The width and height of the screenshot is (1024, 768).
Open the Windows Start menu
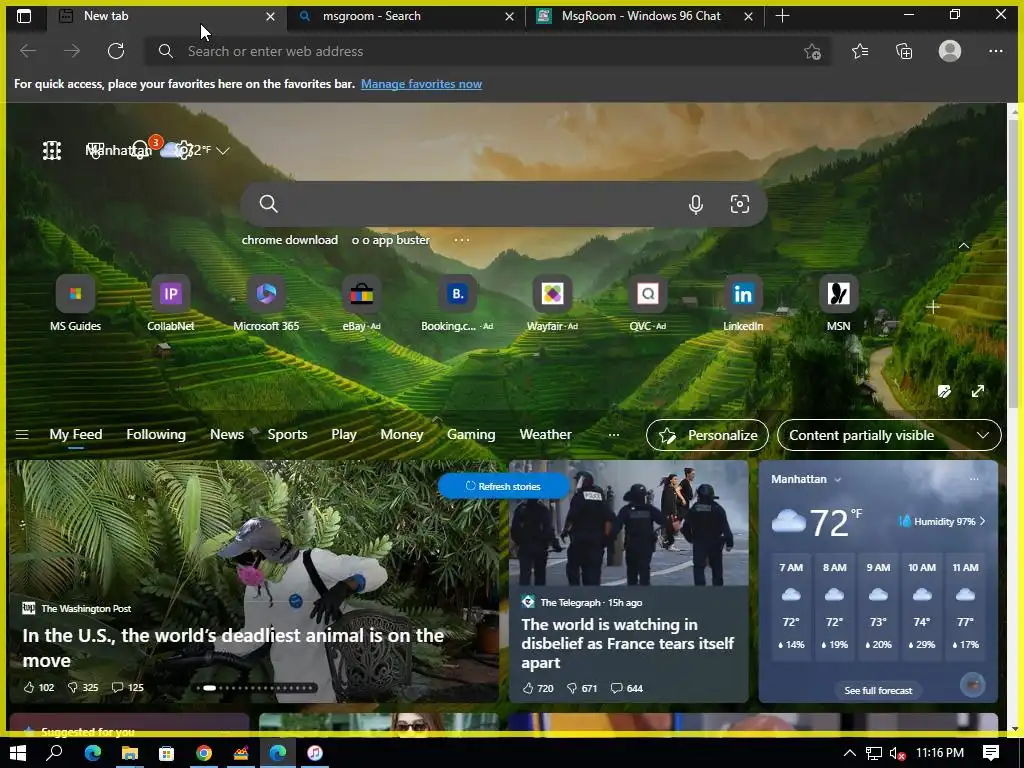[18, 753]
